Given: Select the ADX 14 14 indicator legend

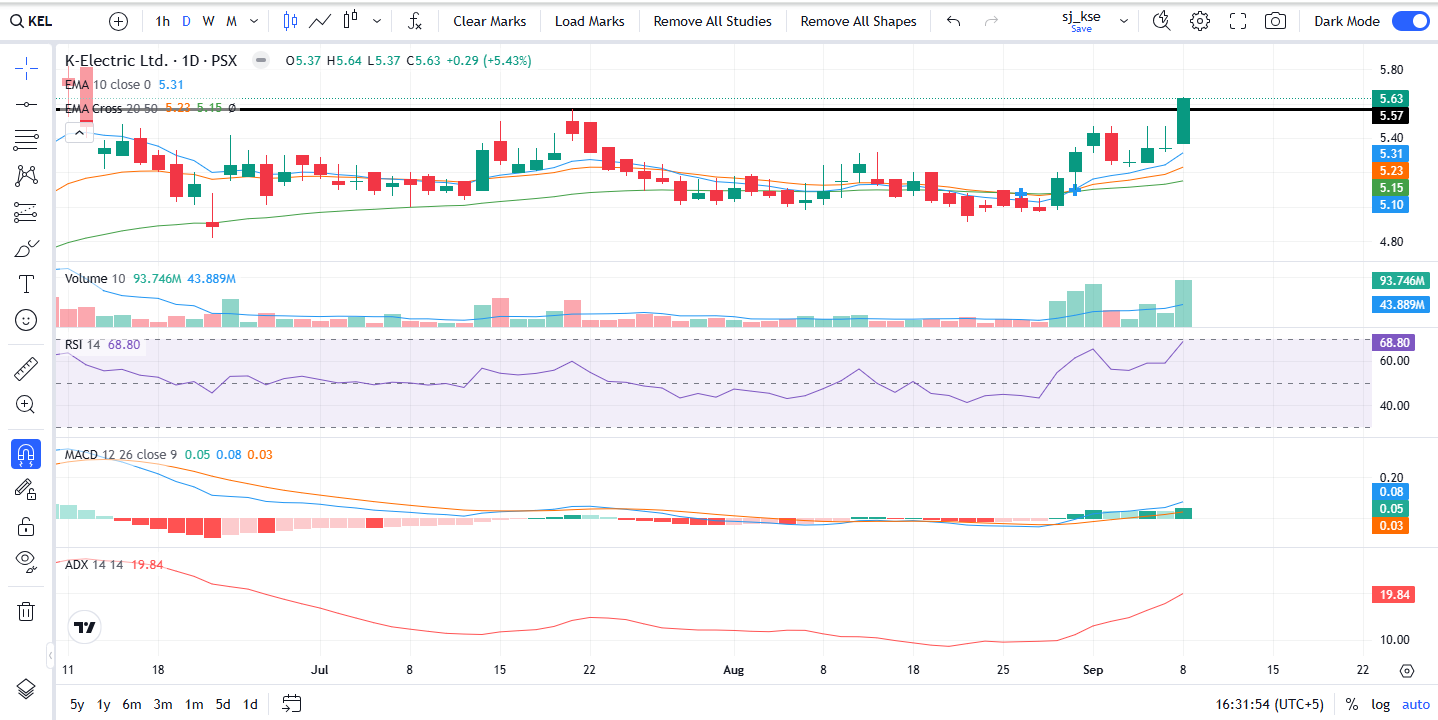Looking at the screenshot, I should click(x=94, y=565).
